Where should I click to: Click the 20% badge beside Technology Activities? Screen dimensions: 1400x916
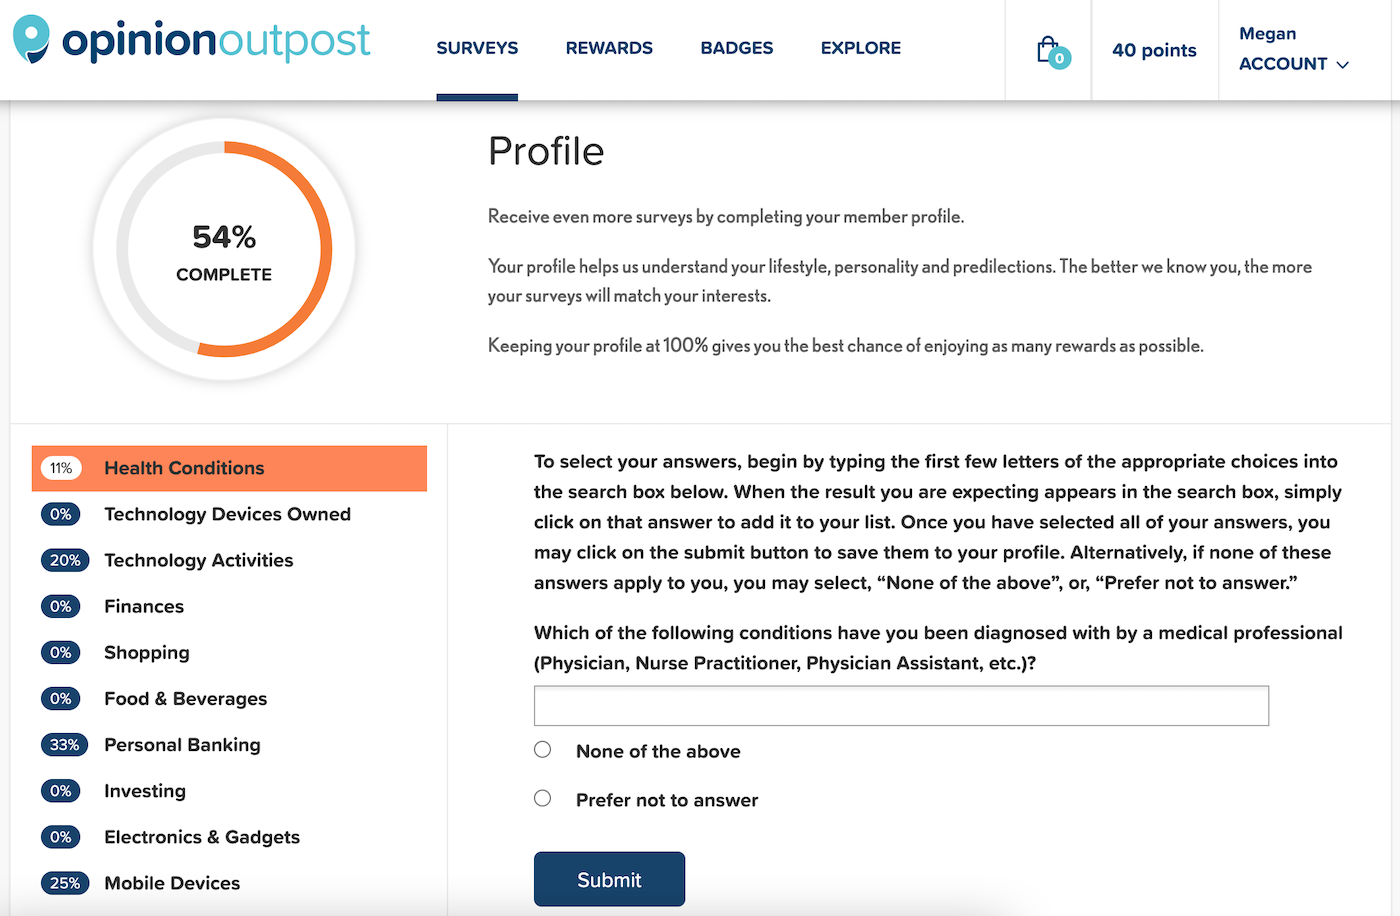pyautogui.click(x=65, y=560)
